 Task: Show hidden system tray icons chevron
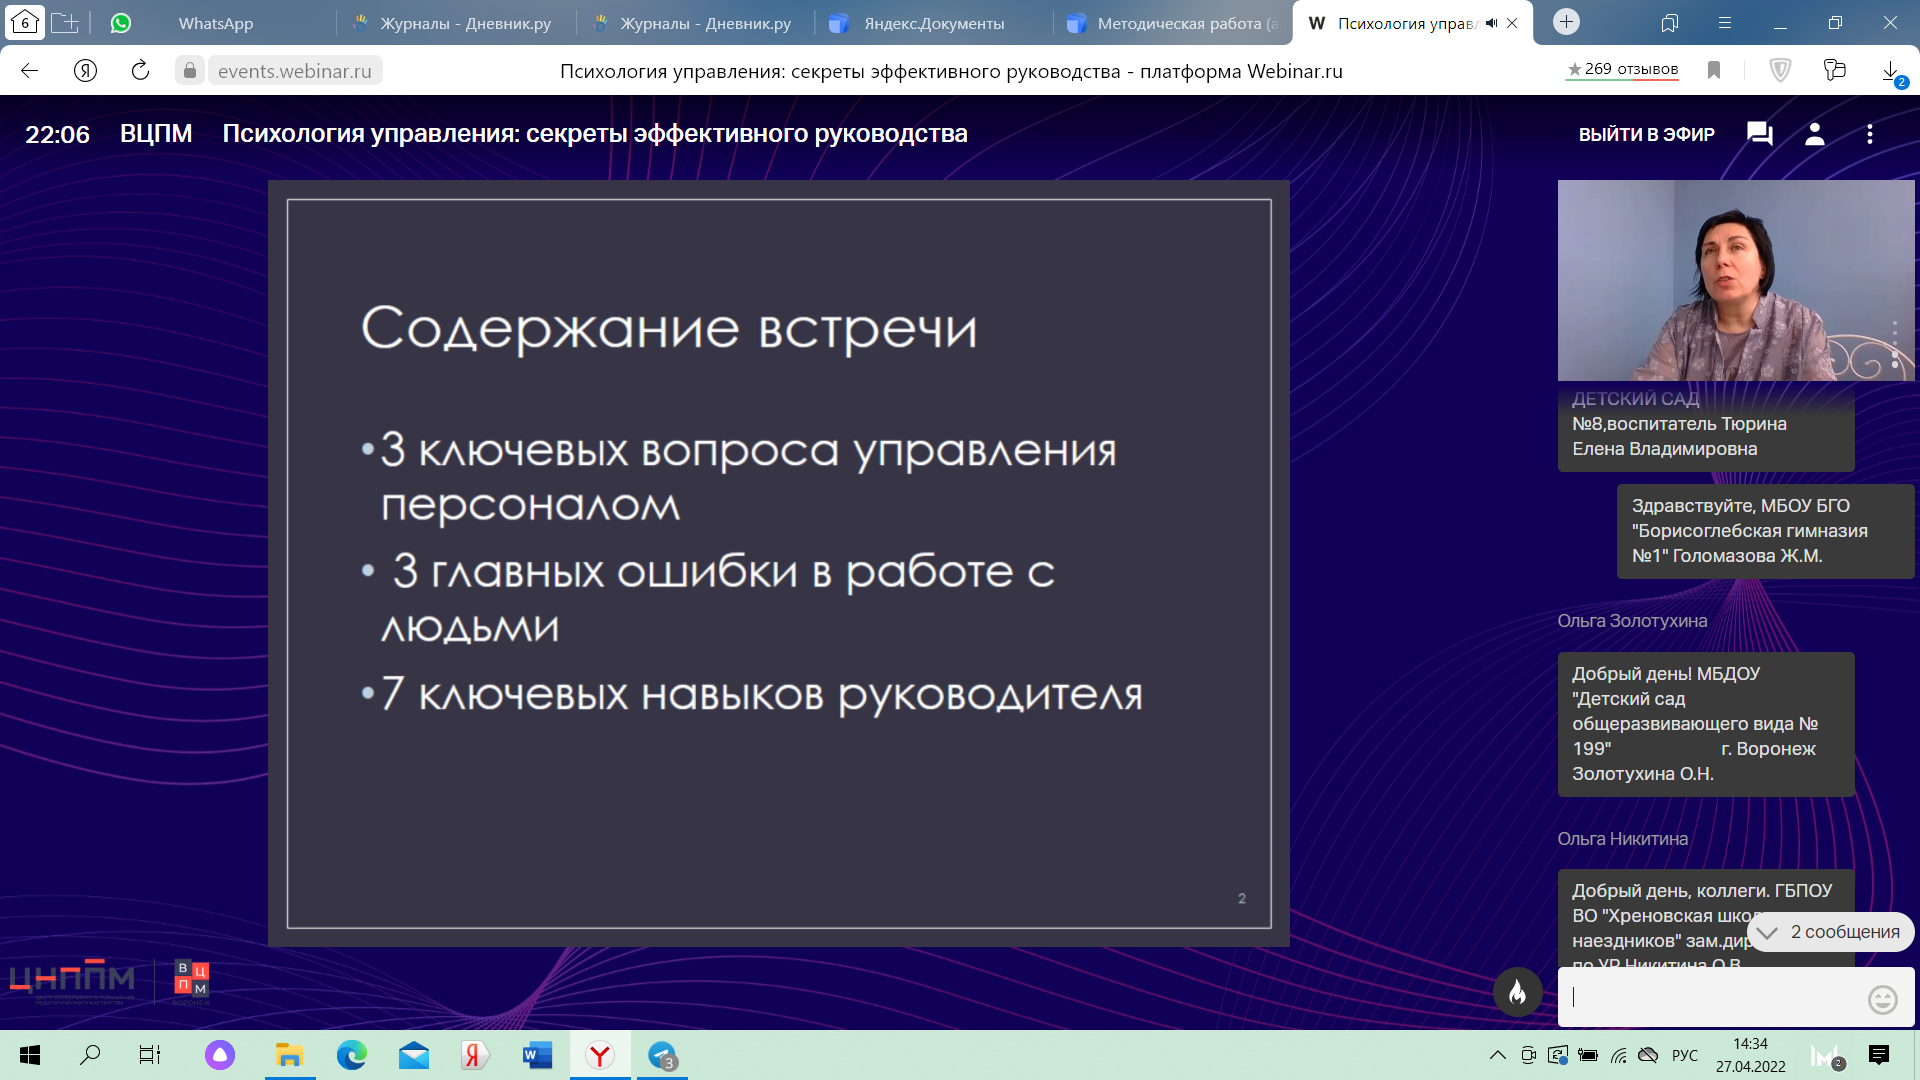[1497, 1055]
